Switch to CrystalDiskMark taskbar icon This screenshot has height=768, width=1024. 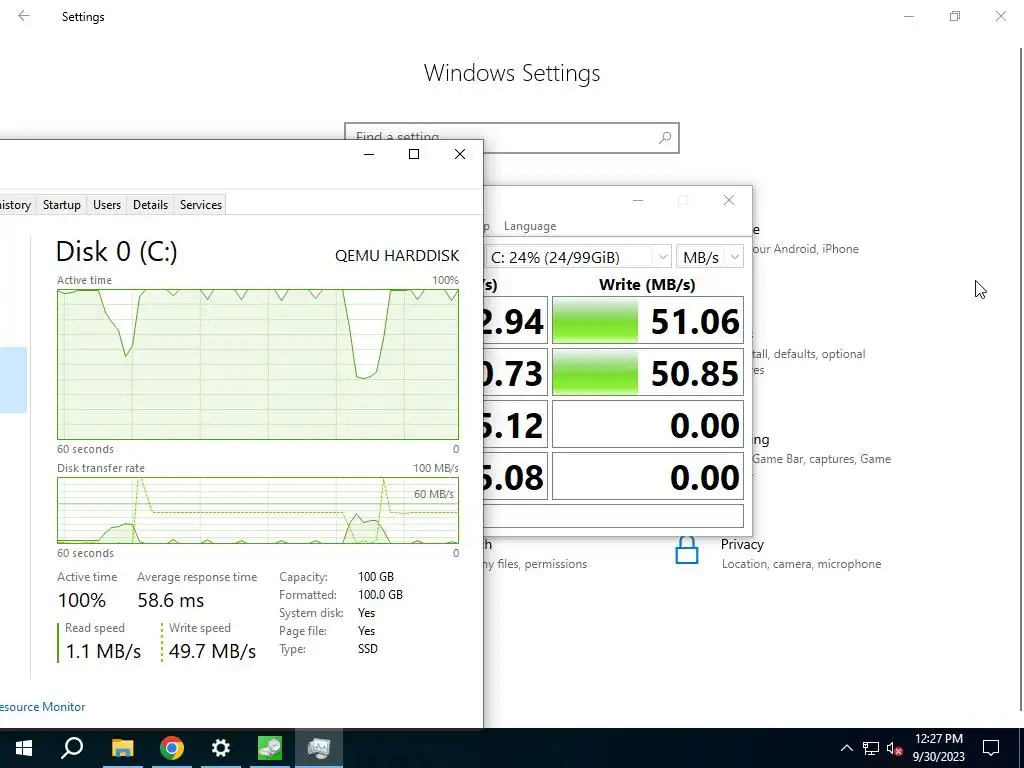pos(270,748)
